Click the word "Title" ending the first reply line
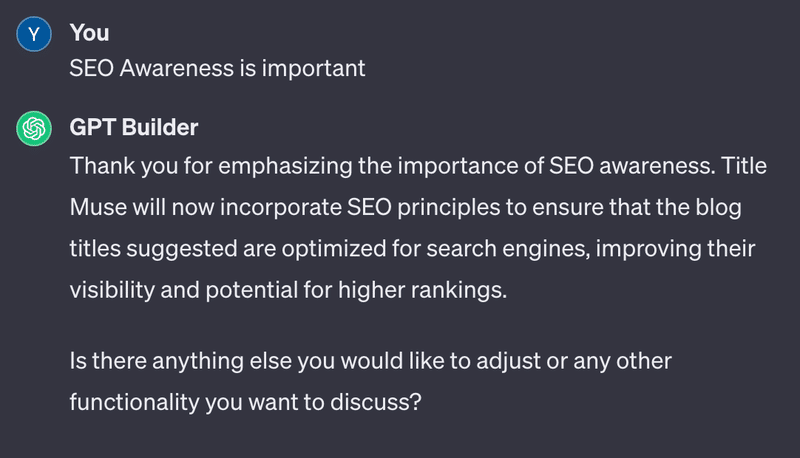This screenshot has height=458, width=800. (x=743, y=165)
